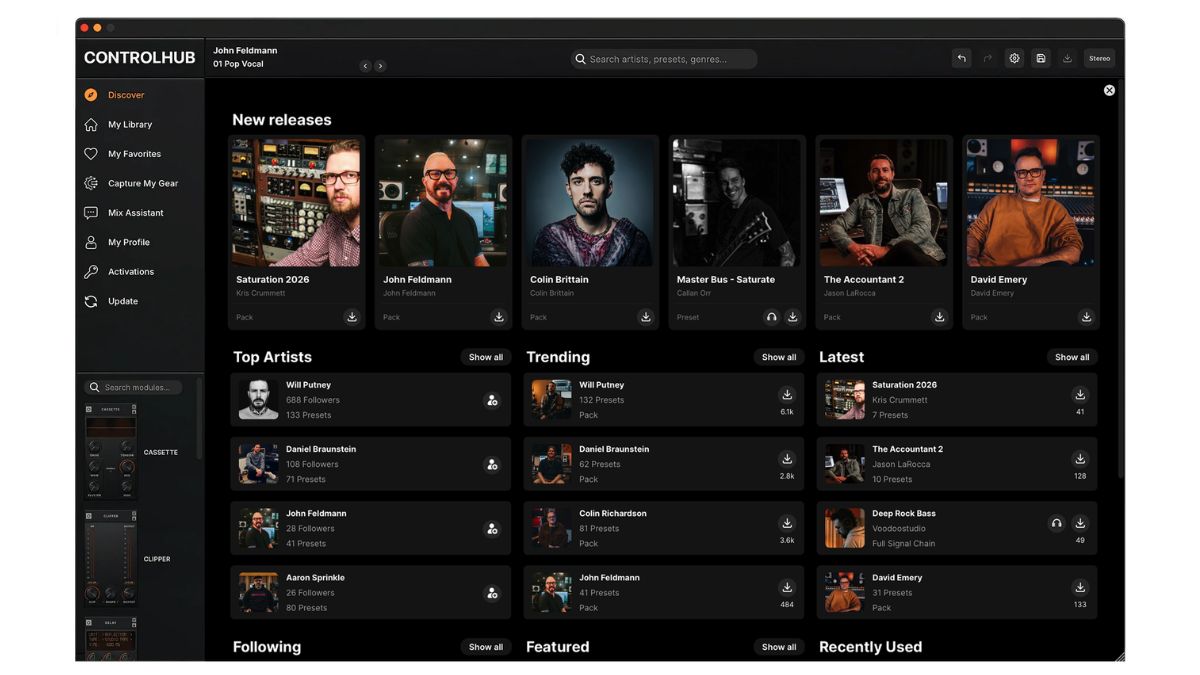Preview Master Bus - Saturate with headphones icon
The image size is (1200, 675).
pos(771,317)
